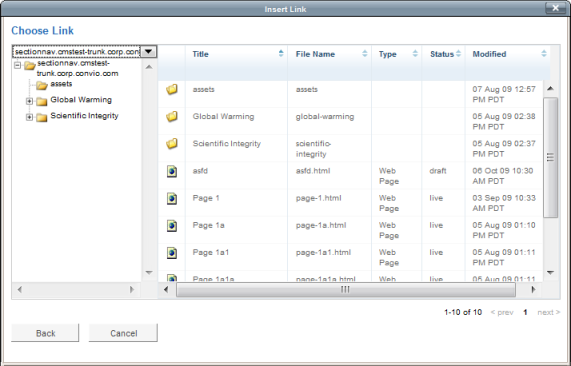Click the File Name column header
The height and width of the screenshot is (366, 571).
coord(315,54)
